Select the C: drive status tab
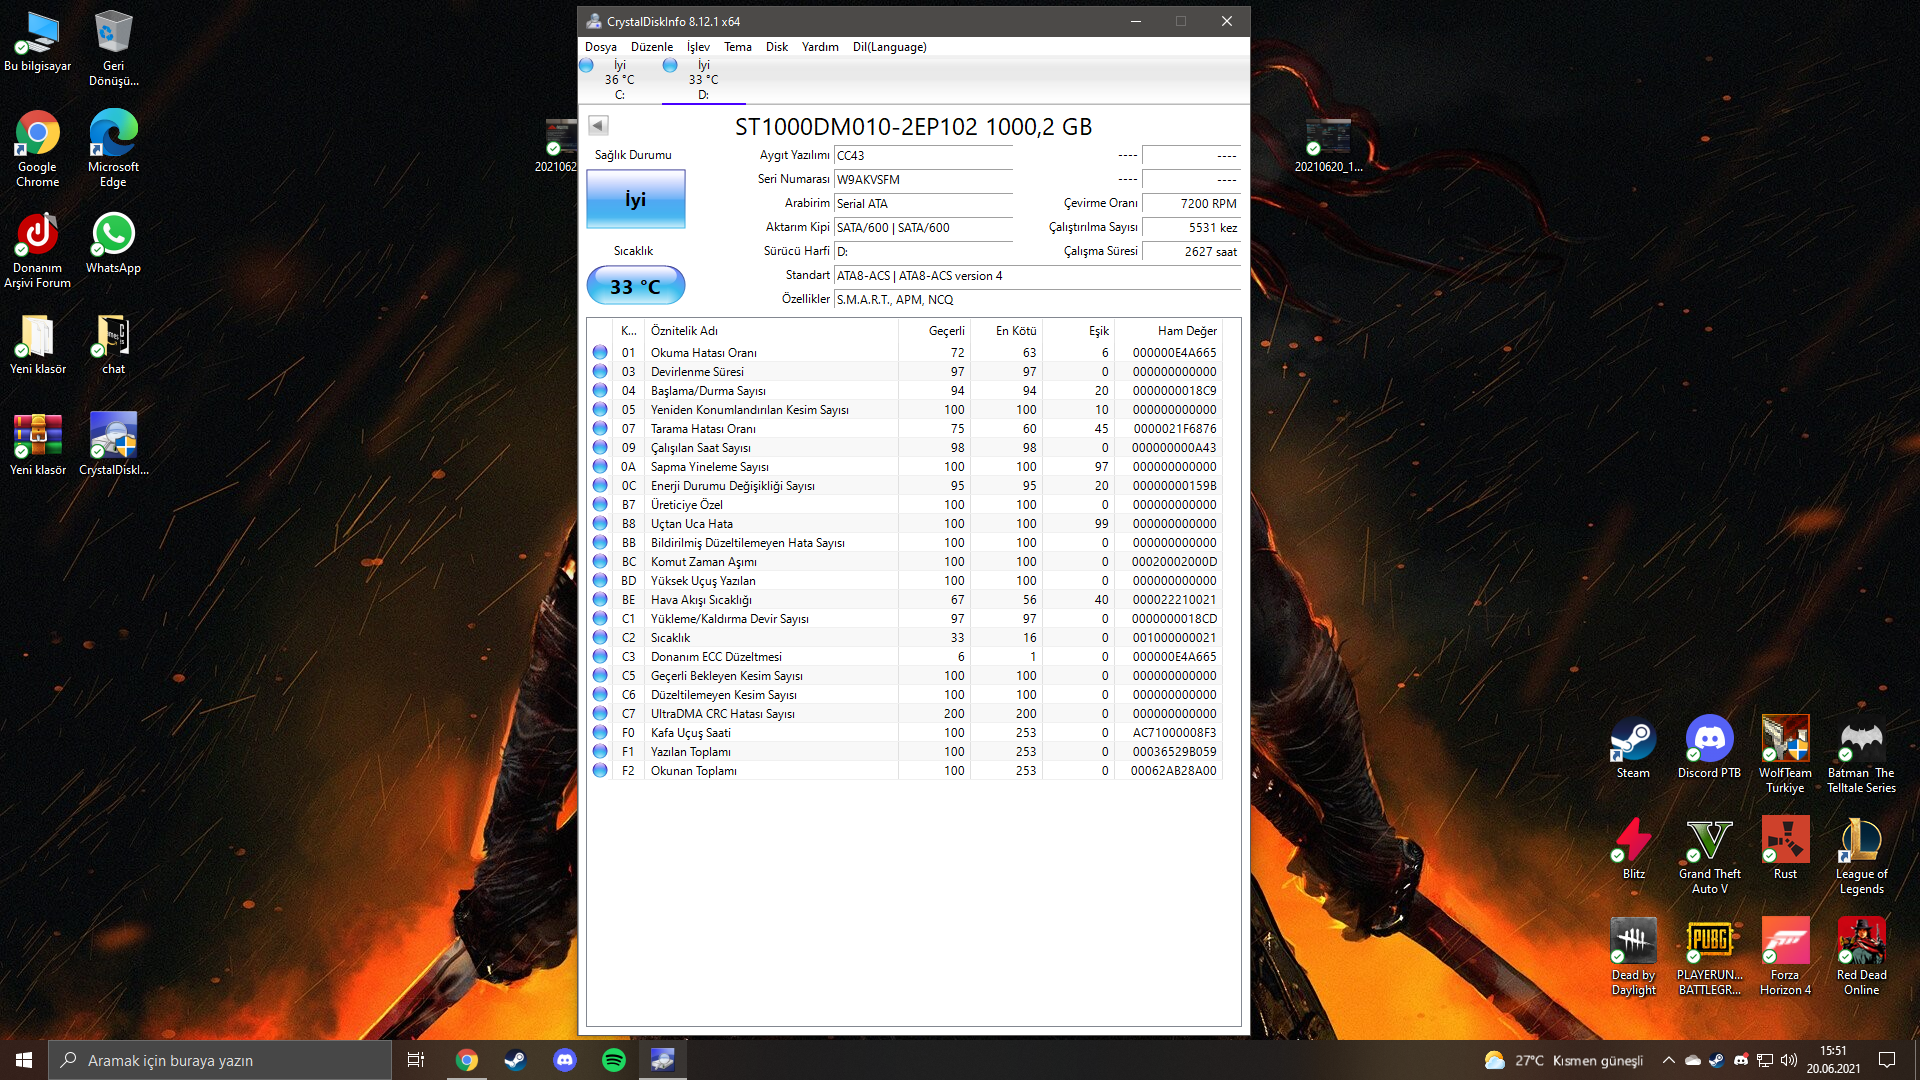This screenshot has width=1920, height=1080. (x=618, y=80)
